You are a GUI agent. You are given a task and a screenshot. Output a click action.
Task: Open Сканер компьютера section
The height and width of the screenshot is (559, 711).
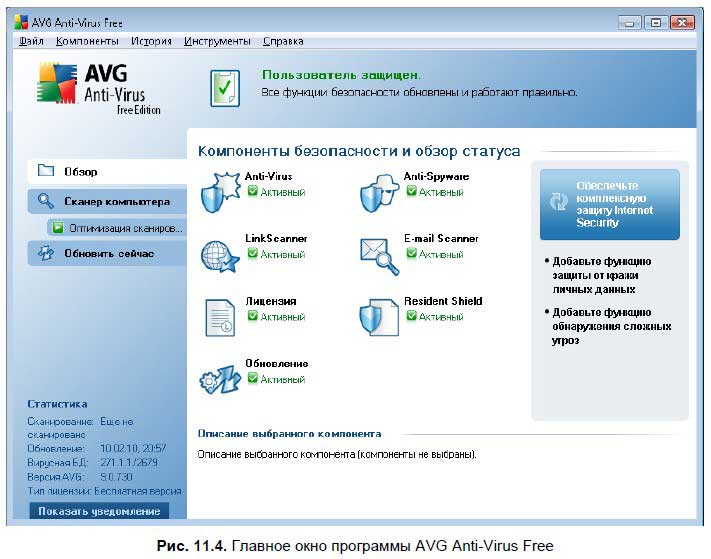(x=107, y=201)
